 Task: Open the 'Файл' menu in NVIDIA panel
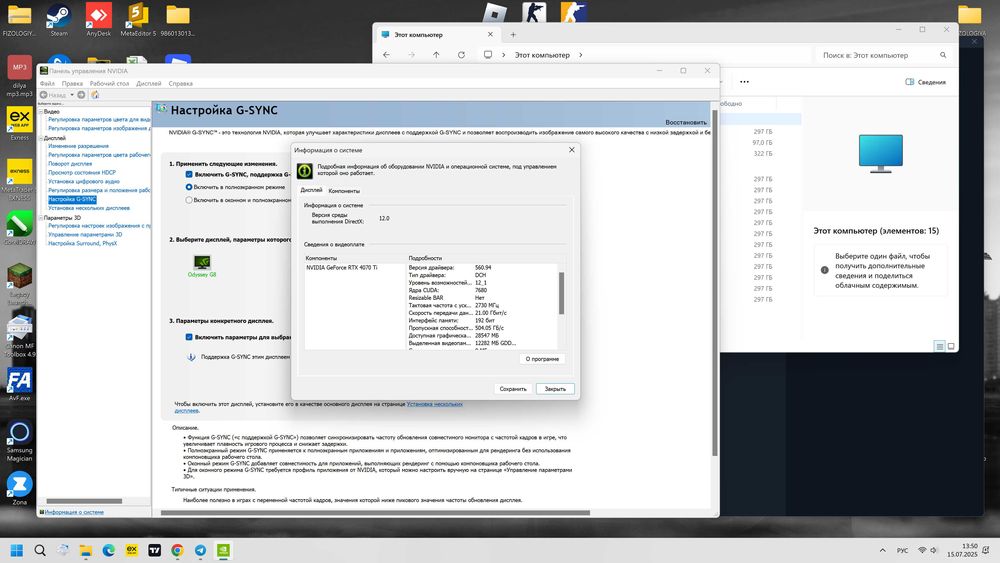(47, 84)
